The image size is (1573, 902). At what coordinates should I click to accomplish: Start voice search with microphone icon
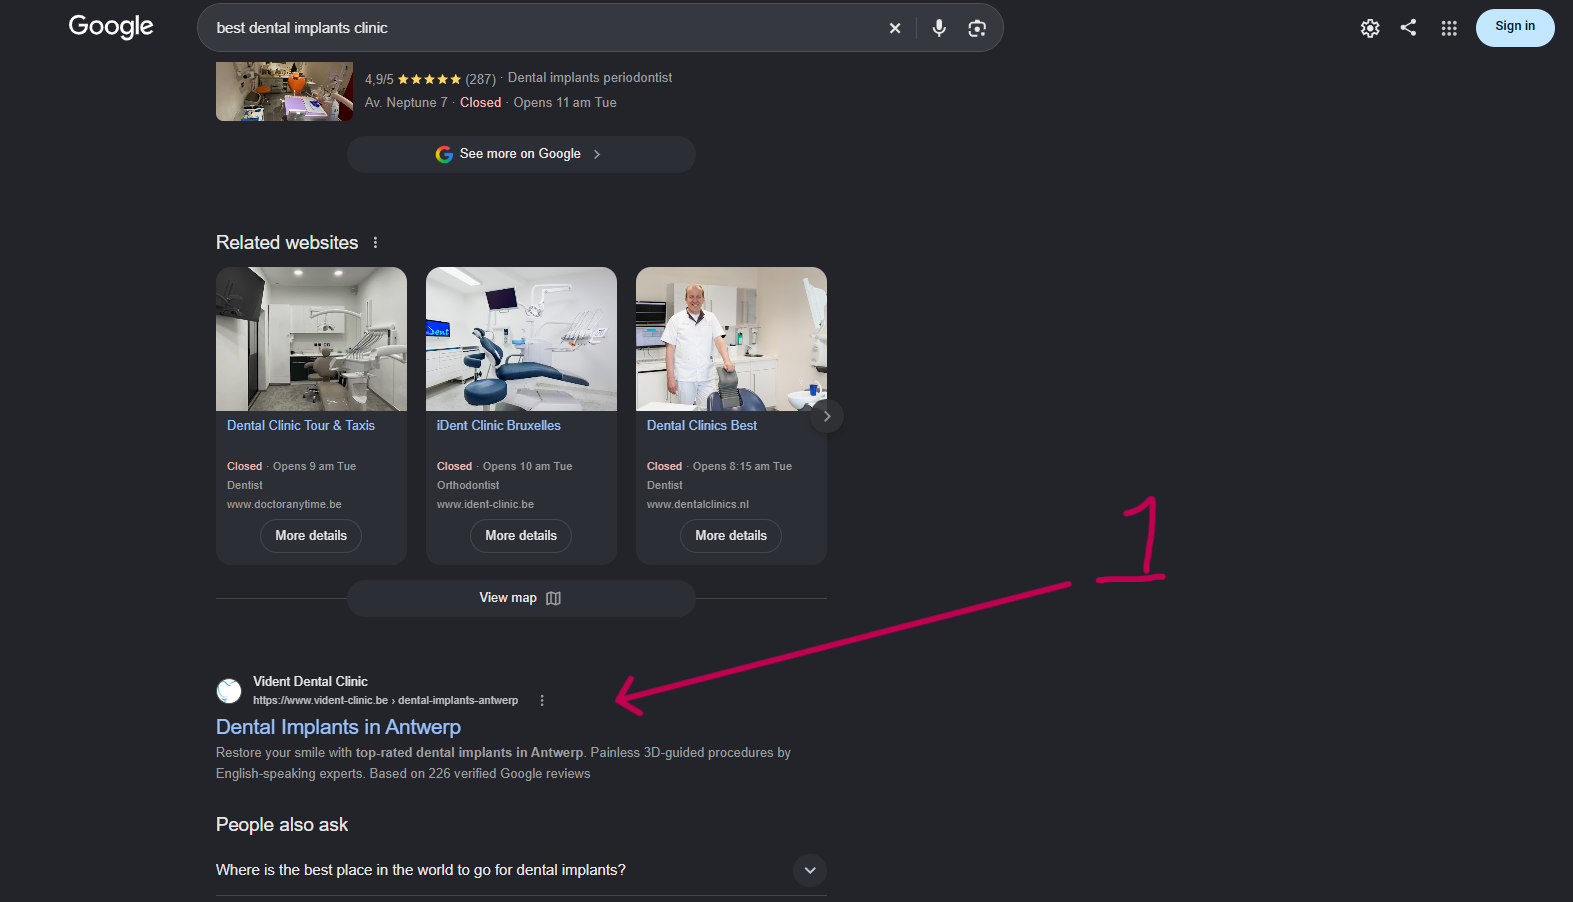(x=939, y=28)
